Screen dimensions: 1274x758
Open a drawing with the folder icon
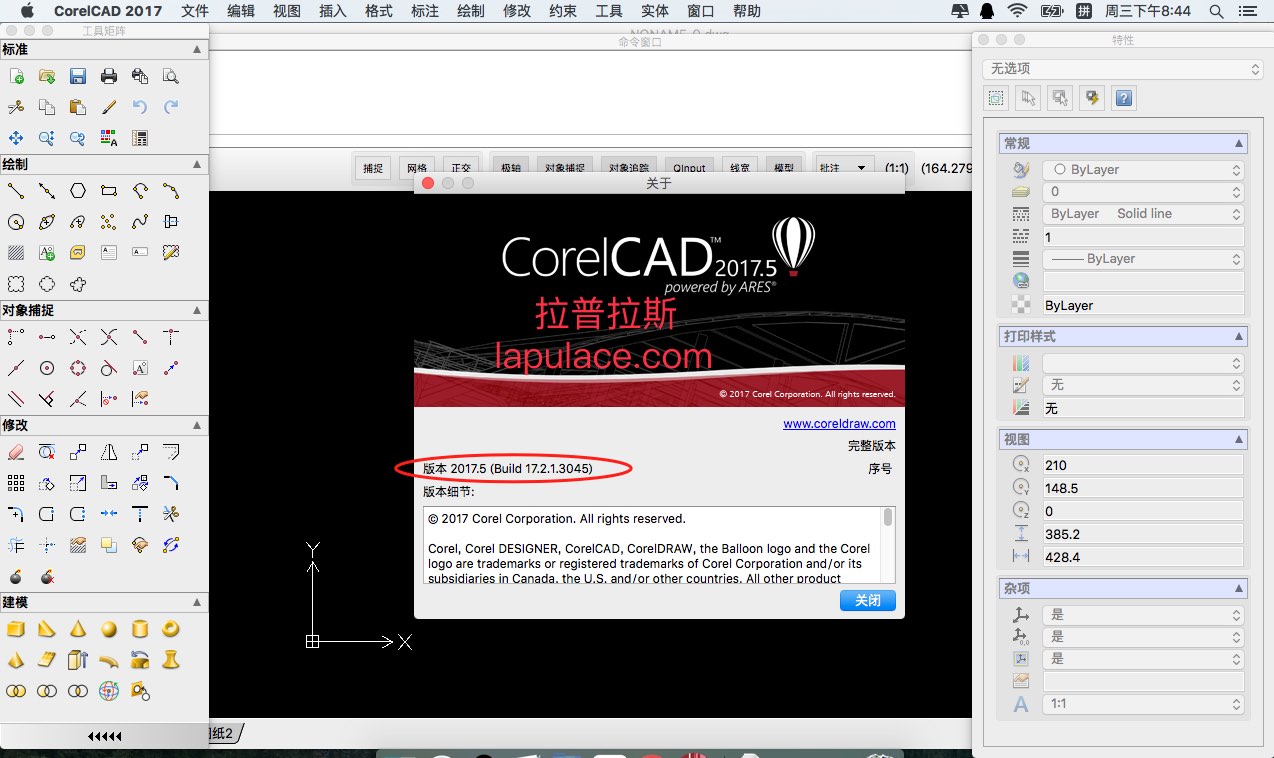pyautogui.click(x=47, y=76)
